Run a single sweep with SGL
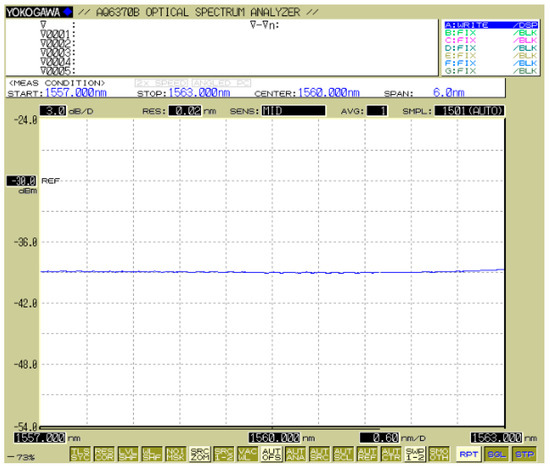This screenshot has height=468, width=550. point(496,454)
